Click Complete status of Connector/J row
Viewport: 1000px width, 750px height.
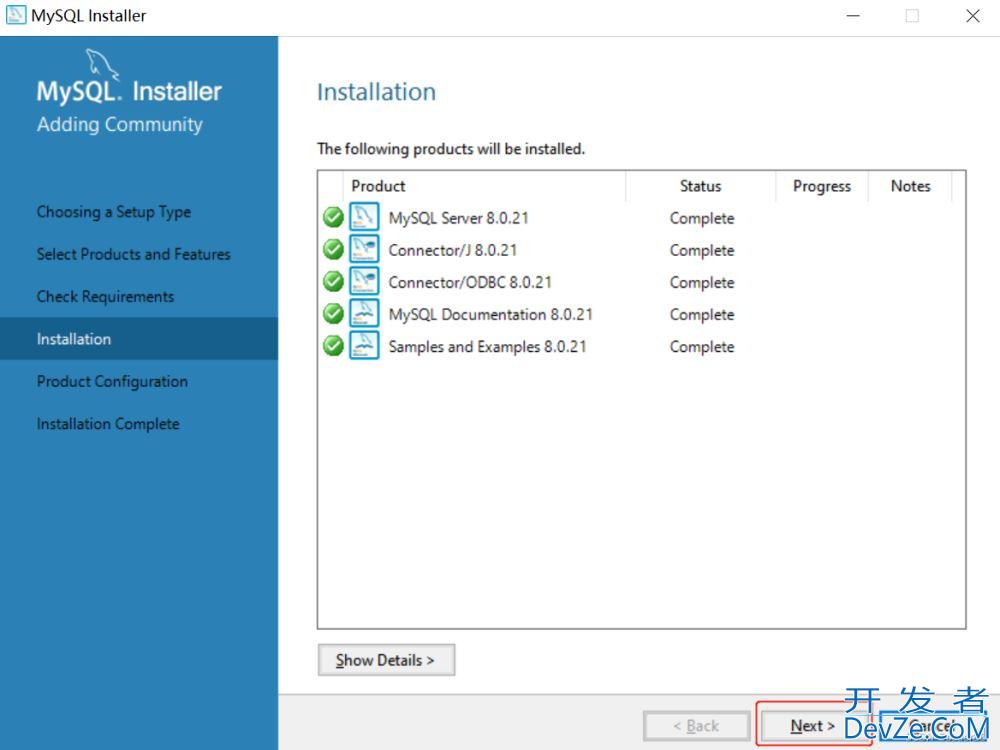(x=702, y=250)
